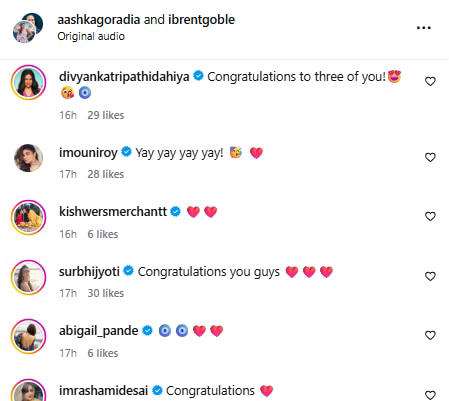Viewport: 449px width, 401px height.
Task: View abigail_pande's story avatar
Action: pyautogui.click(x=28, y=336)
